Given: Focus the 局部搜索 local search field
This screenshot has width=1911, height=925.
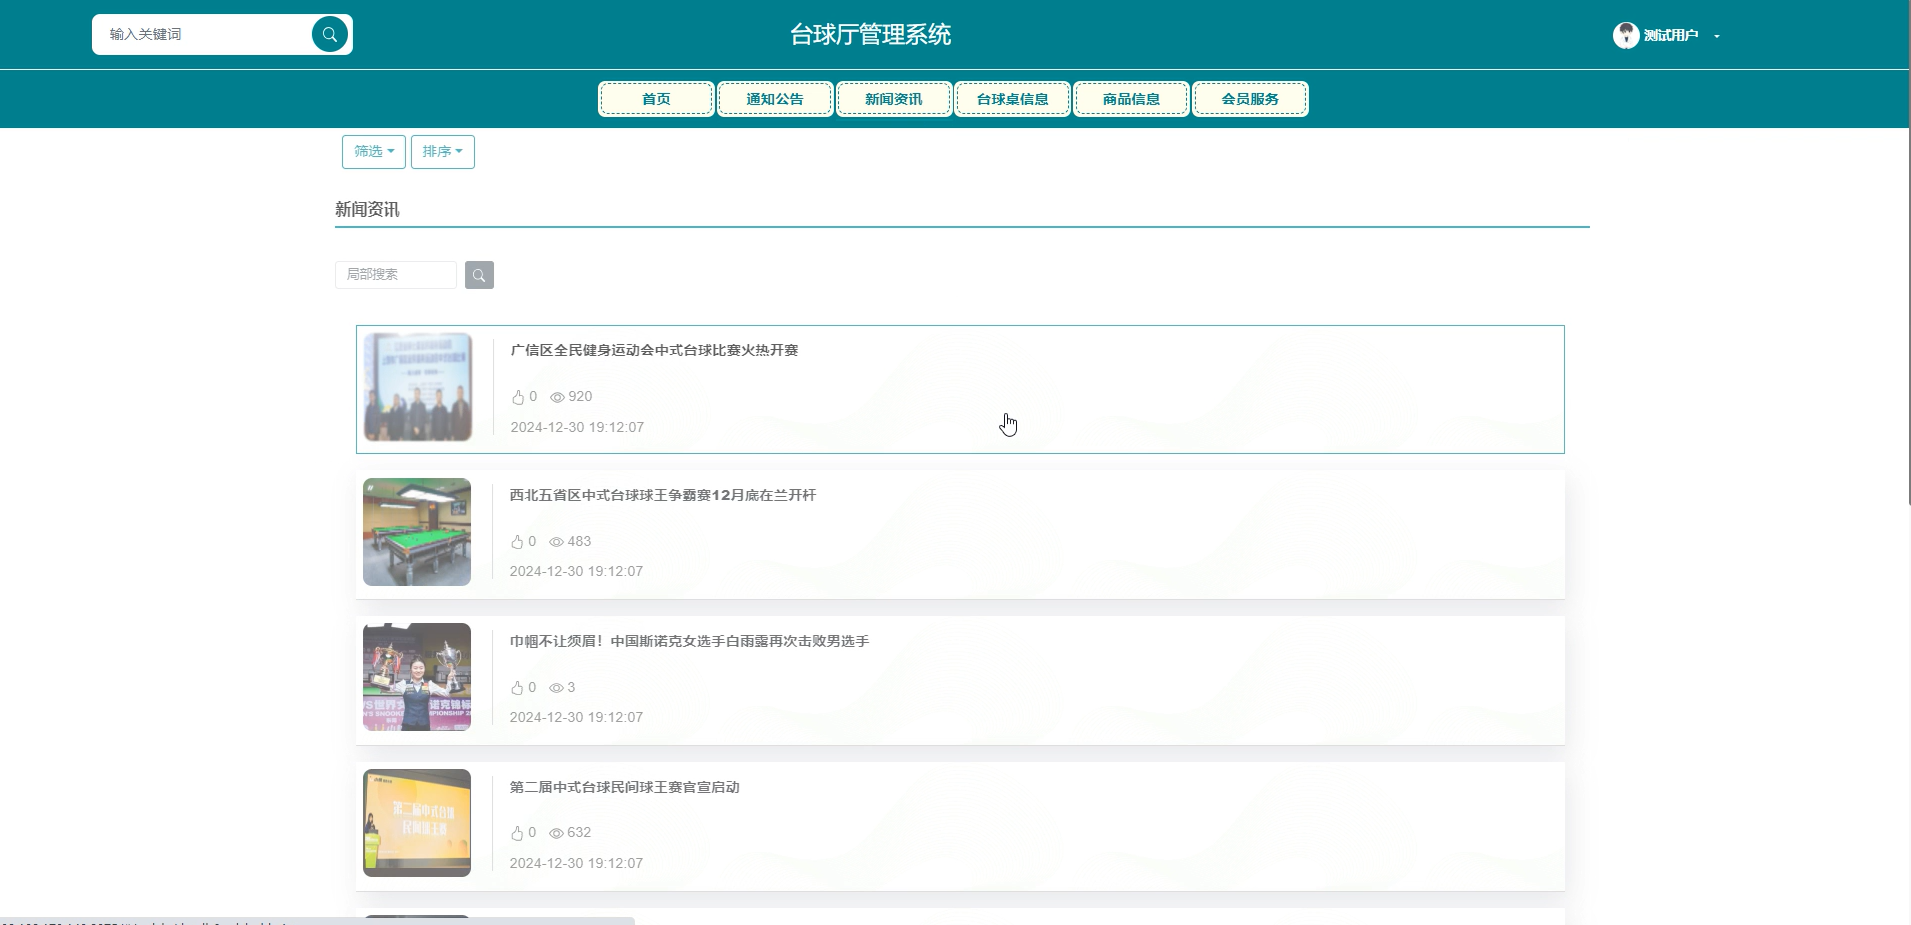Looking at the screenshot, I should click(x=396, y=275).
